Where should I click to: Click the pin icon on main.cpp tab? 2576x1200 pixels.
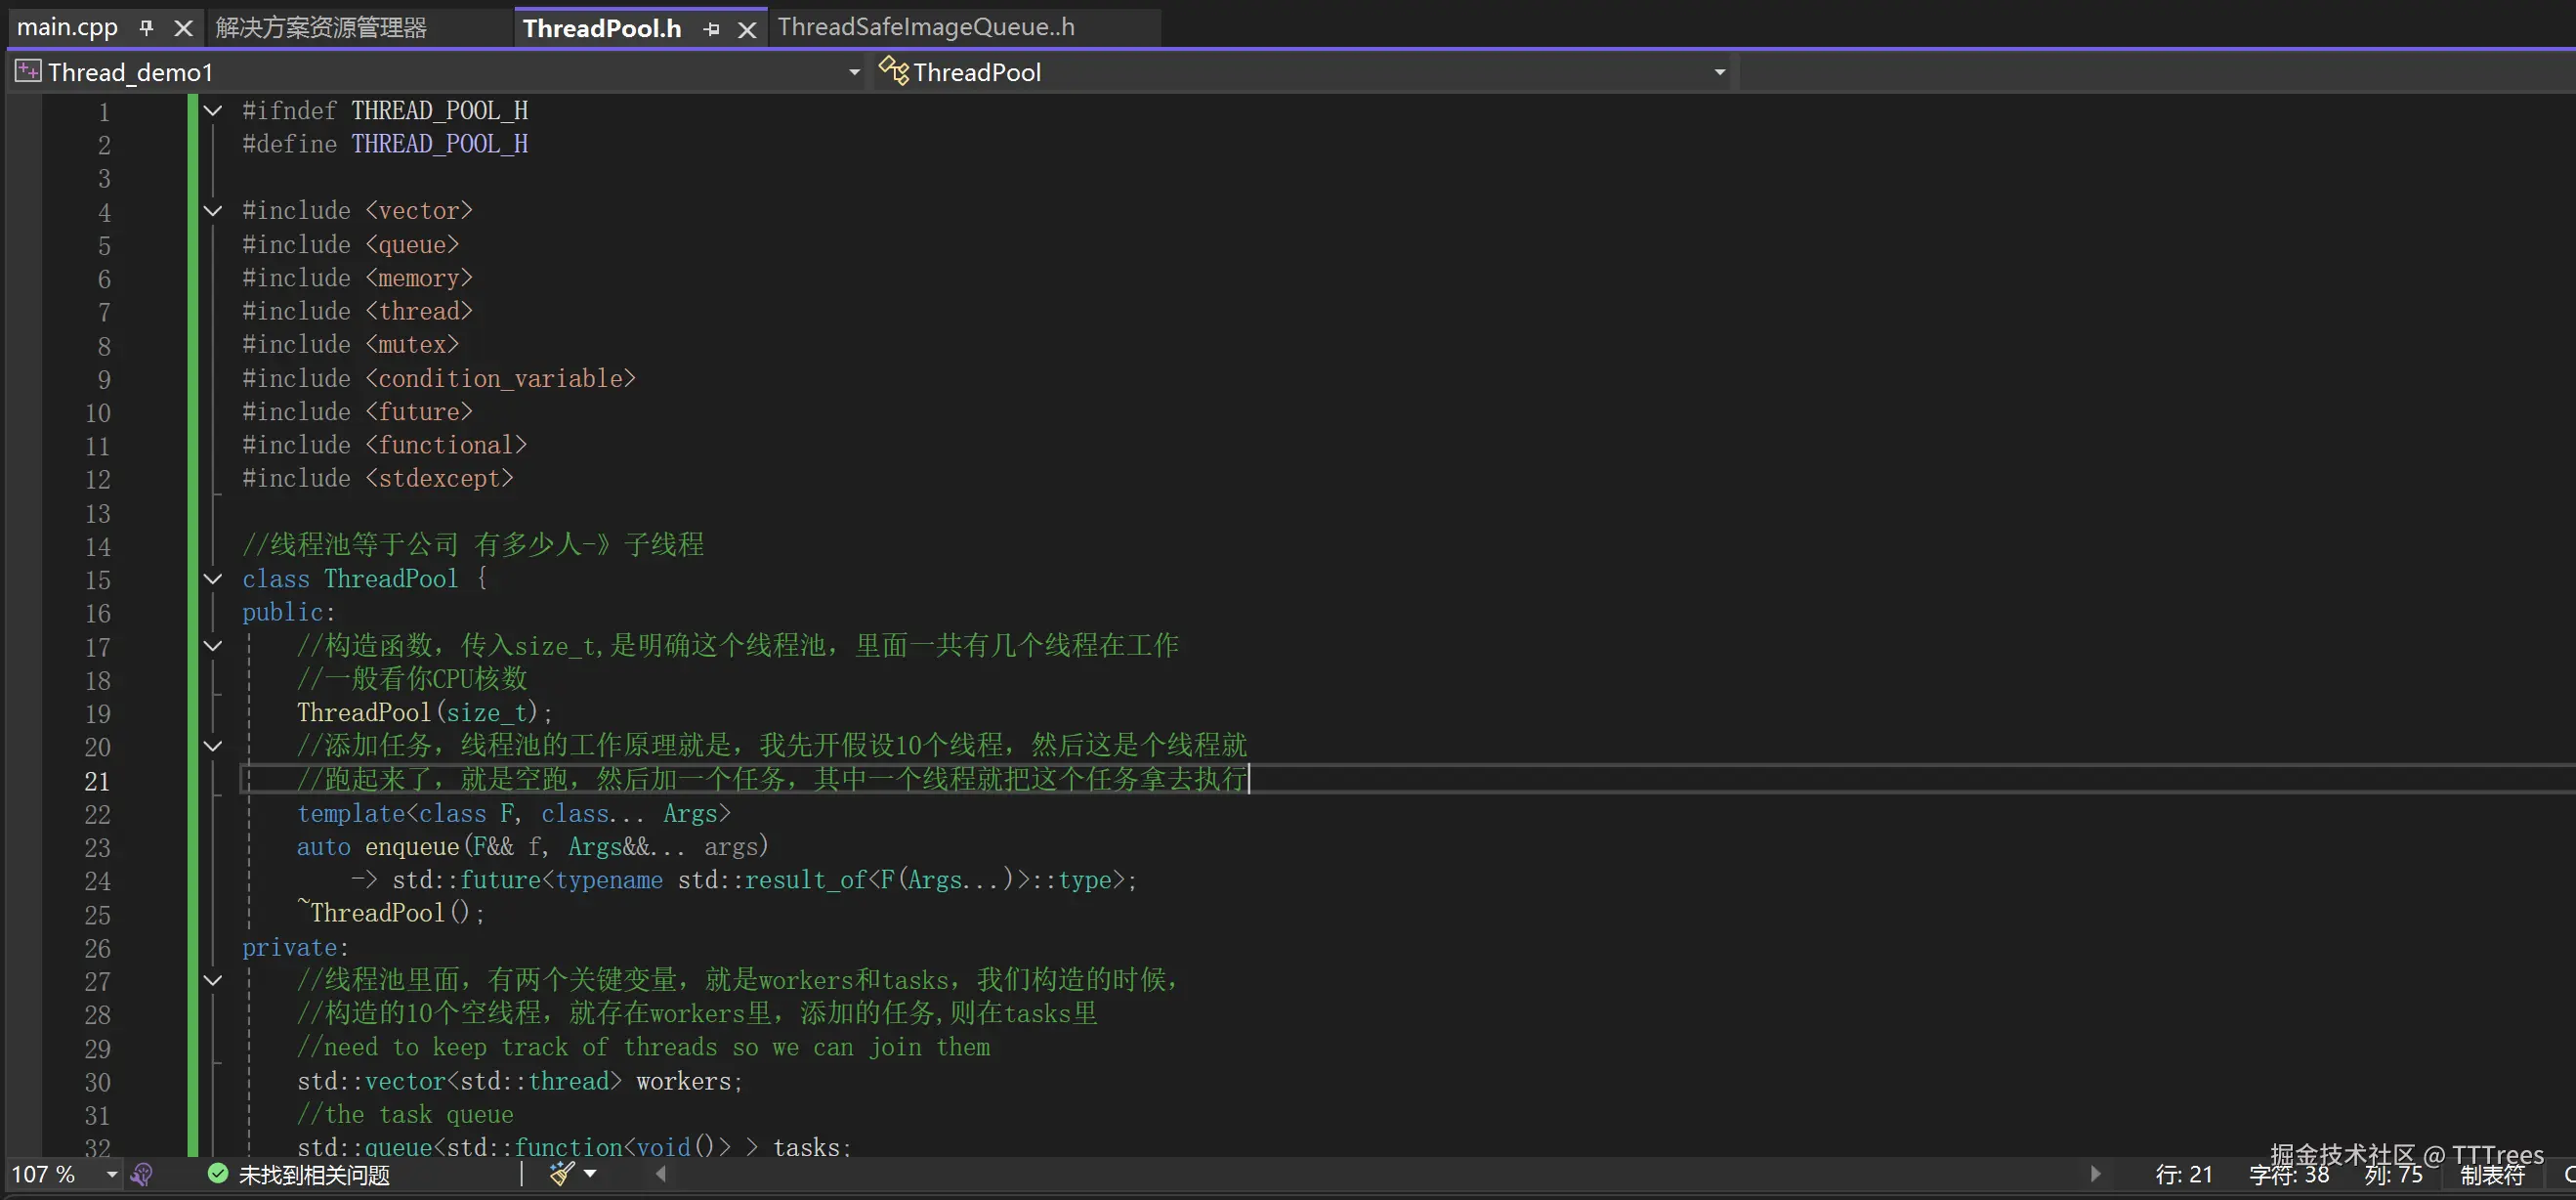147,28
